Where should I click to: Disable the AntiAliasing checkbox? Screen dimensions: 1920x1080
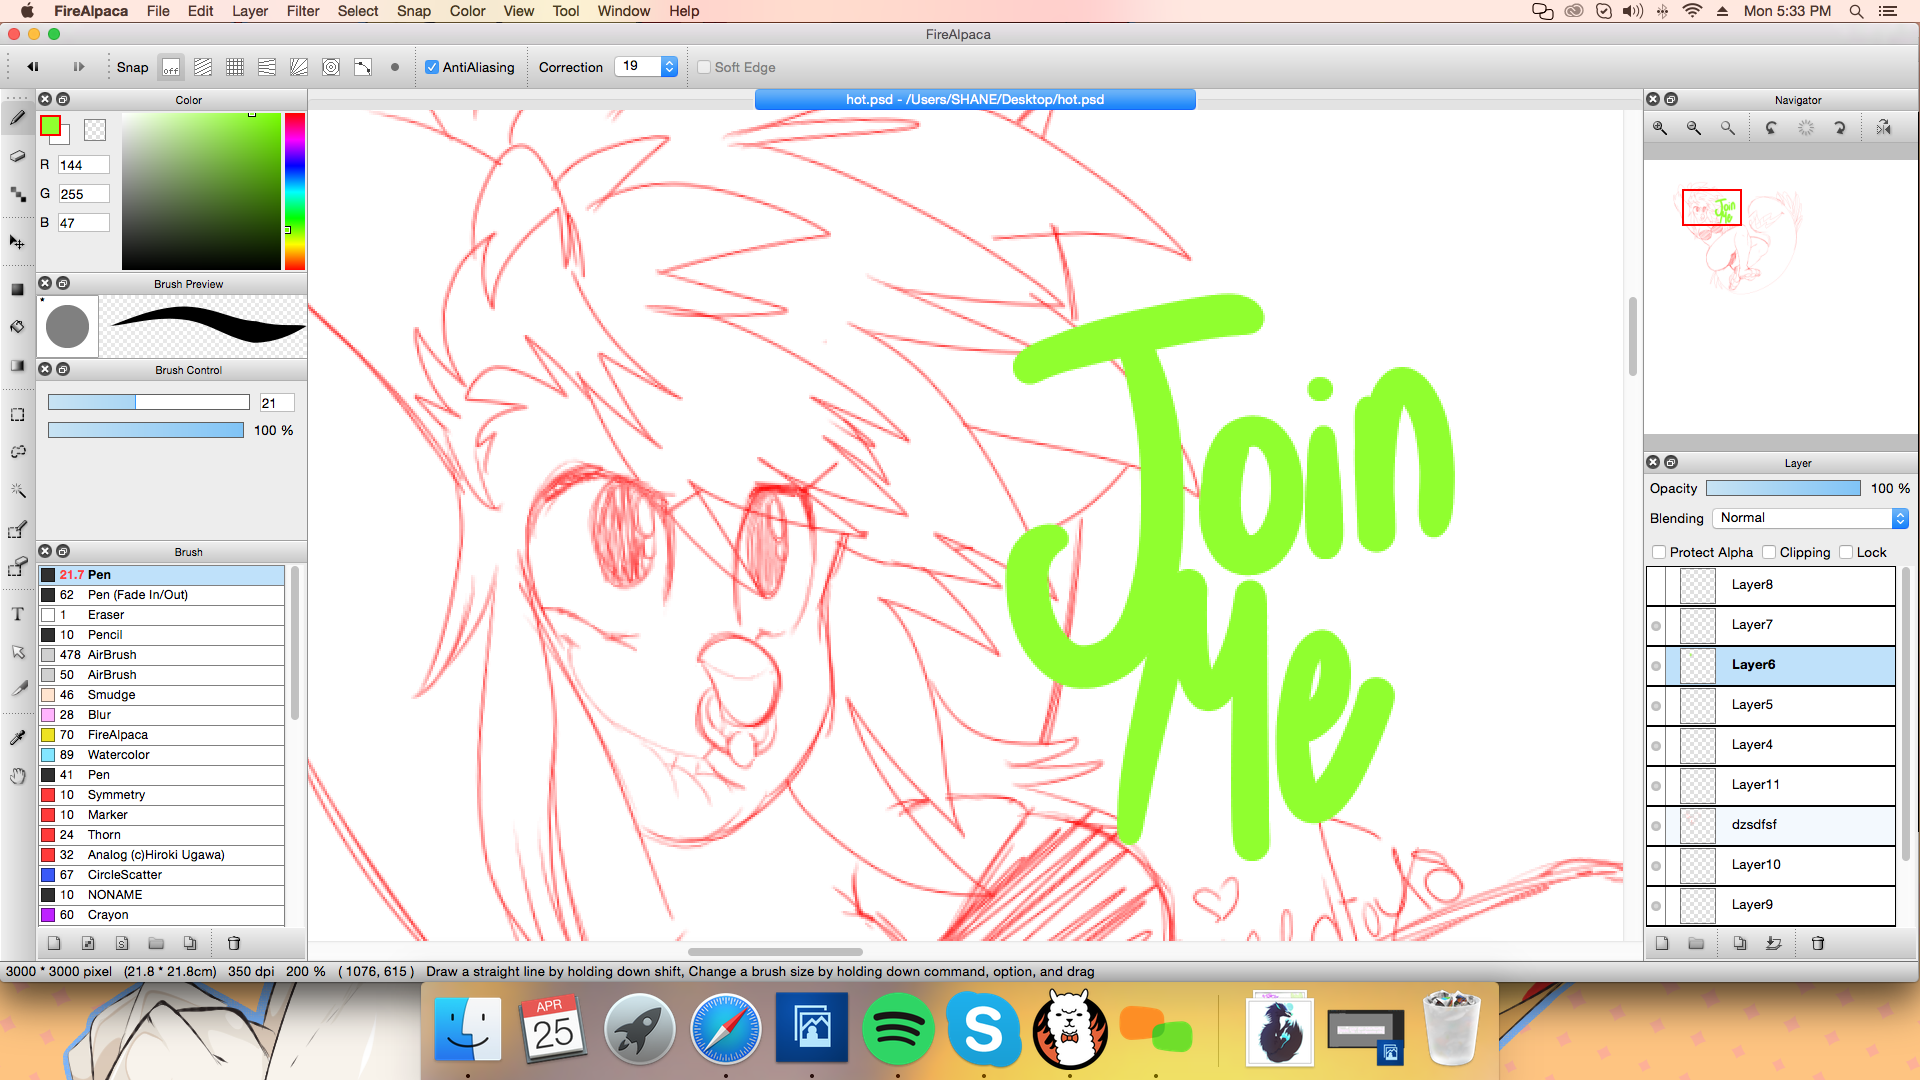tap(432, 67)
